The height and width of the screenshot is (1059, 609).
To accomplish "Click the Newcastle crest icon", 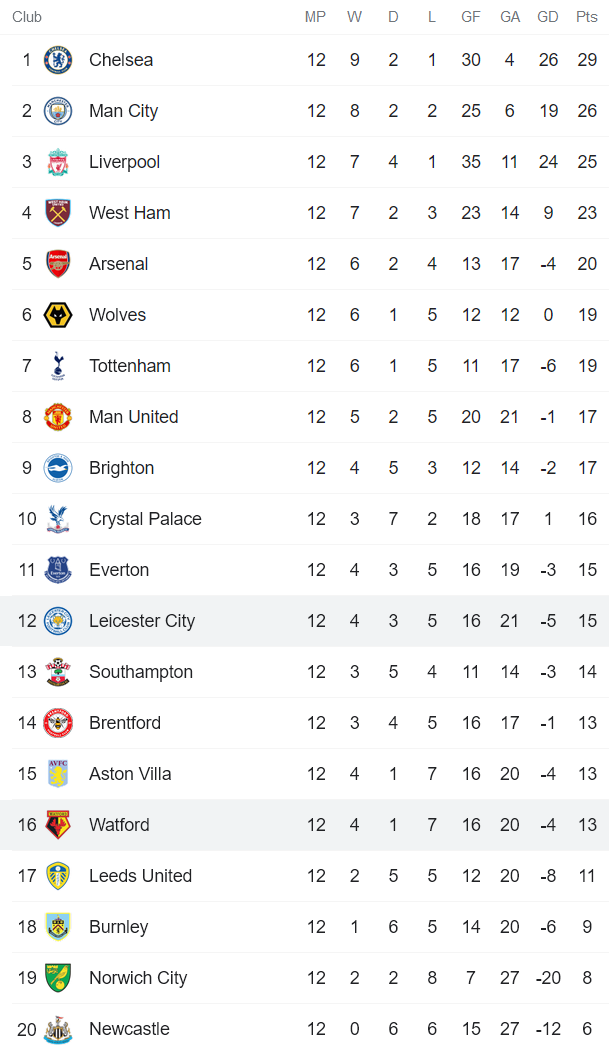I will pyautogui.click(x=58, y=1029).
